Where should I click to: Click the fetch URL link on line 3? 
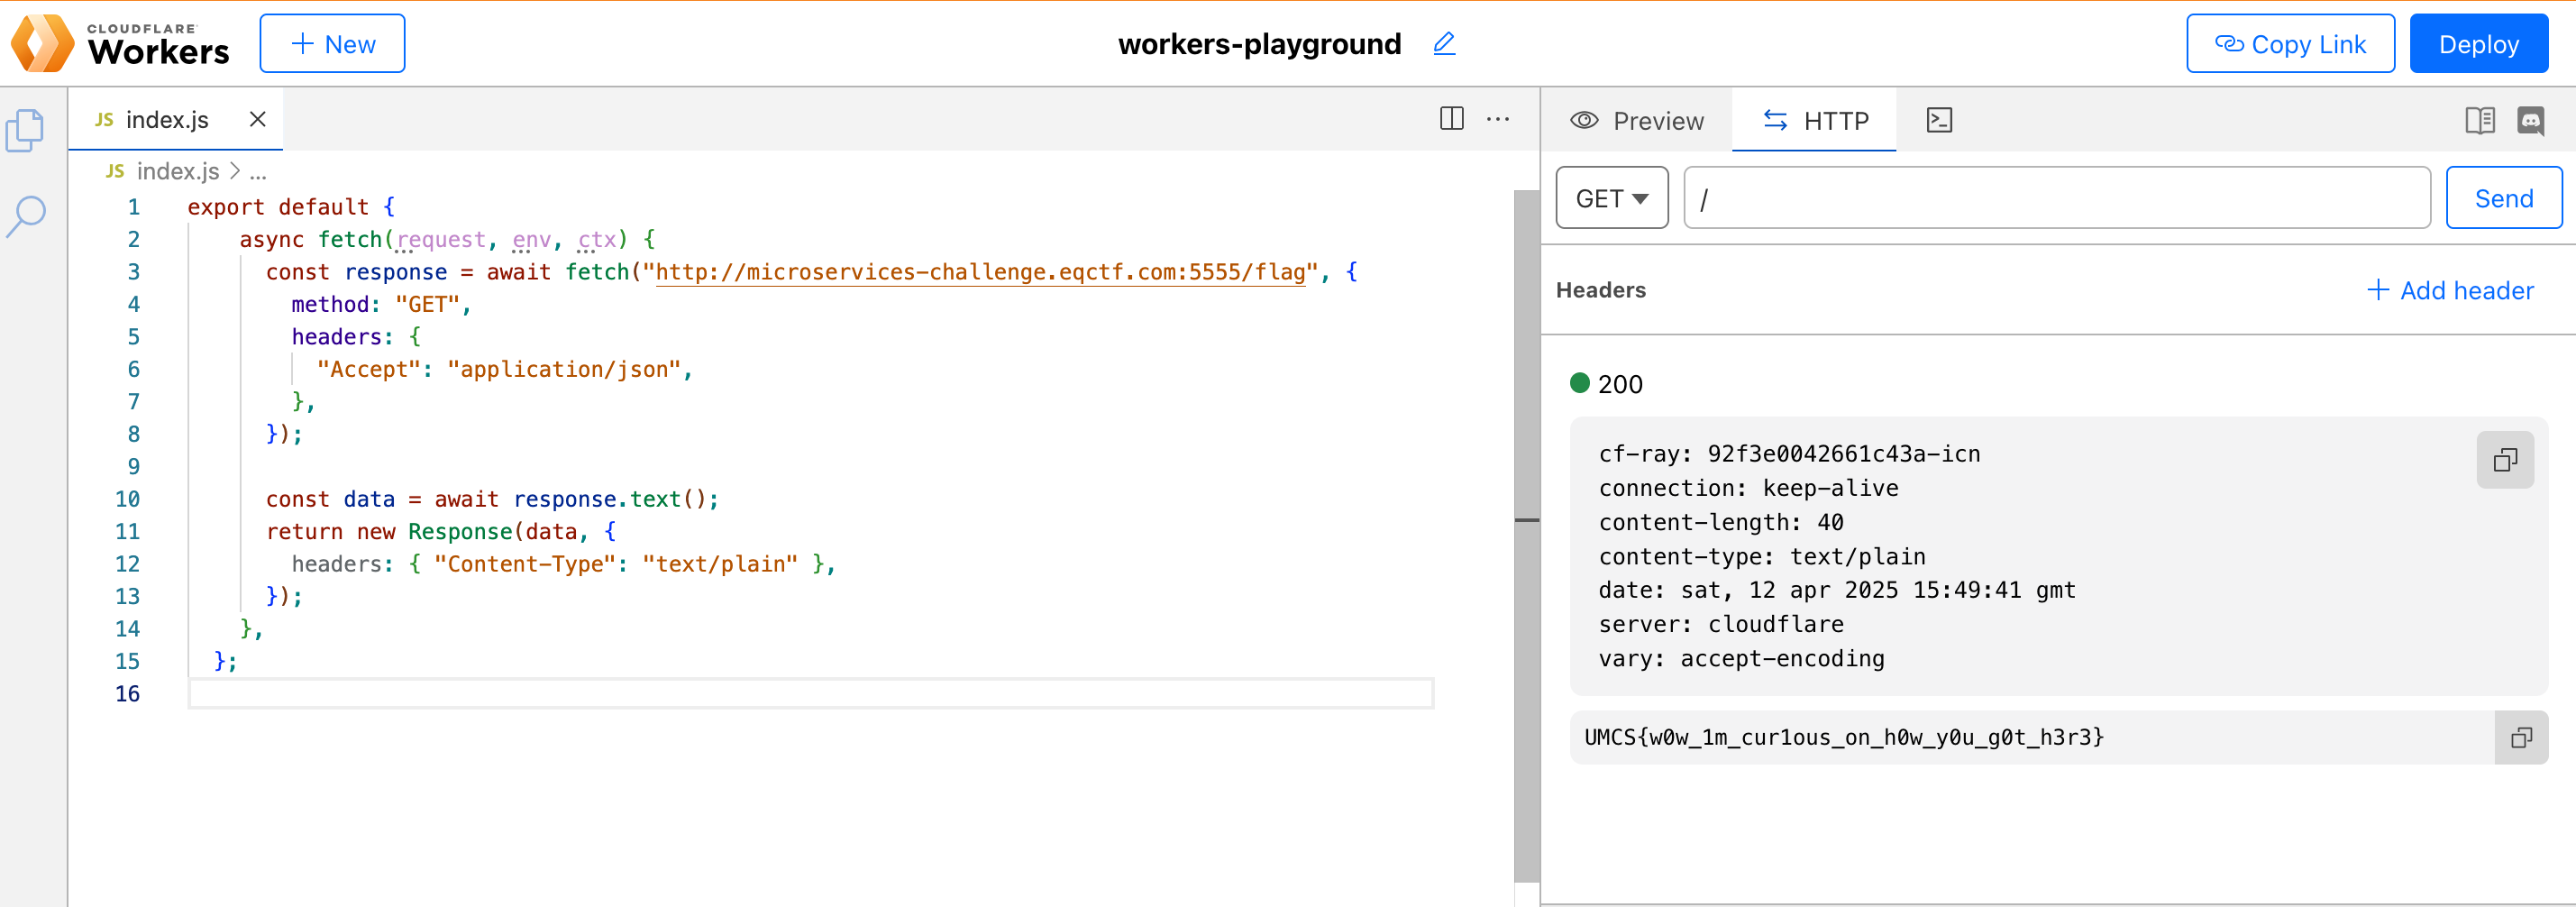[x=980, y=272]
